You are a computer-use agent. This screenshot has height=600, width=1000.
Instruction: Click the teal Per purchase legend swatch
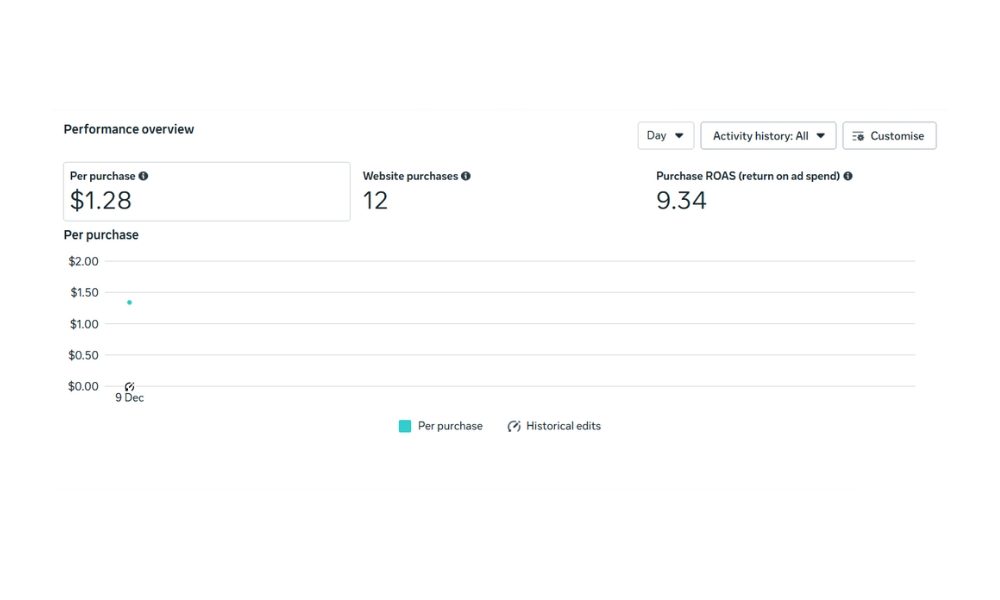click(x=405, y=426)
